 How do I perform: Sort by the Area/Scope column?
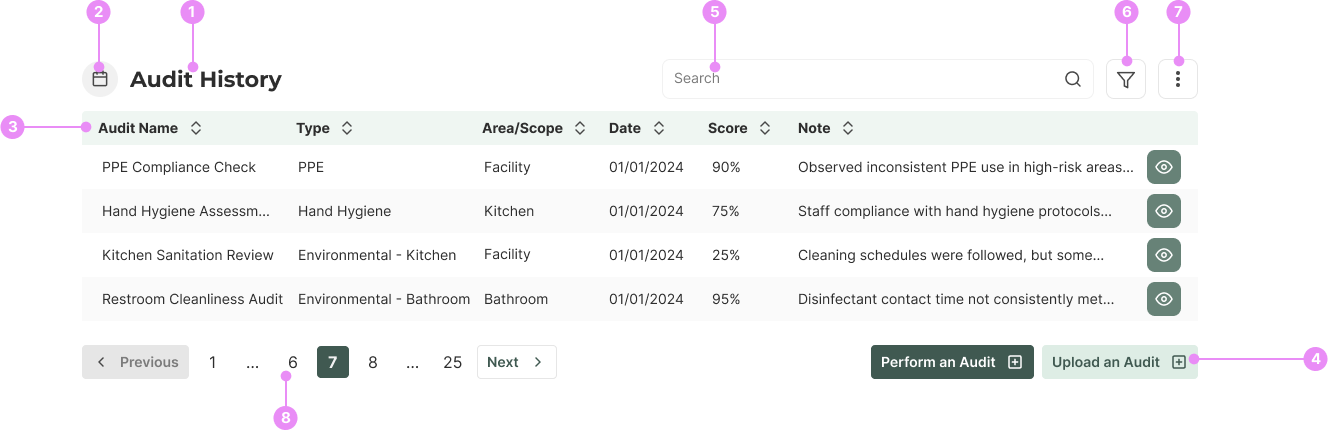point(580,128)
